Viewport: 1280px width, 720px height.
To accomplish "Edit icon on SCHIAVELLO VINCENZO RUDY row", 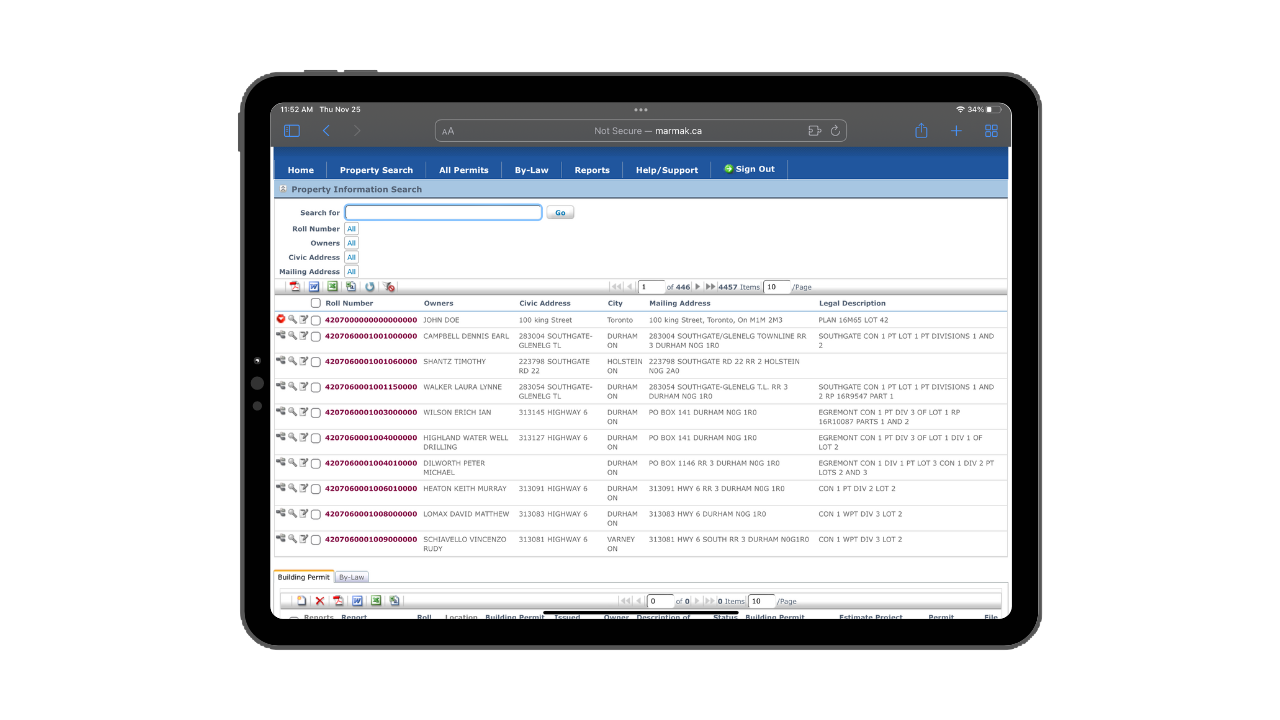I will 303,538.
